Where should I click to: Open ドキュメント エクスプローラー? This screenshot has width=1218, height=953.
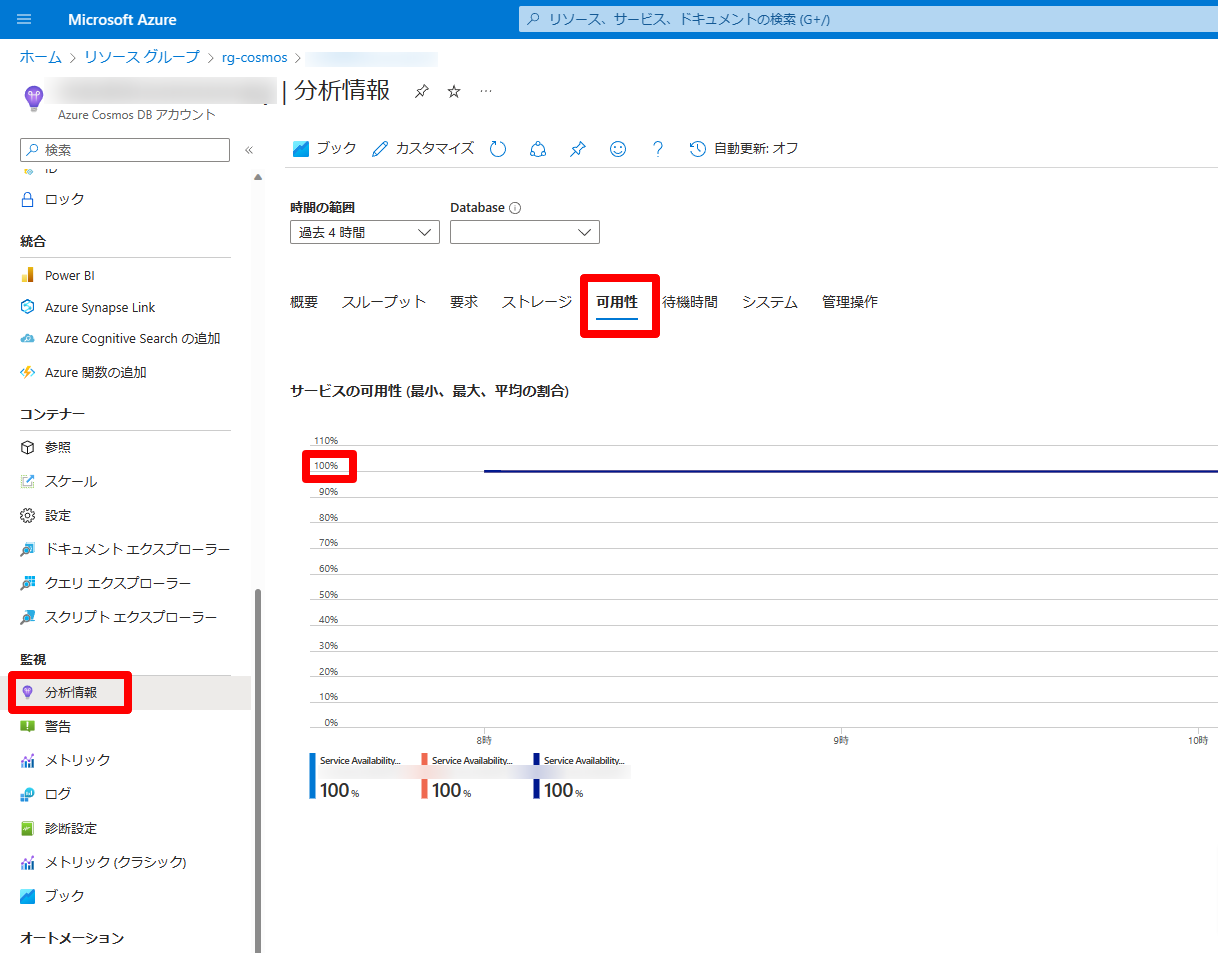tap(125, 549)
